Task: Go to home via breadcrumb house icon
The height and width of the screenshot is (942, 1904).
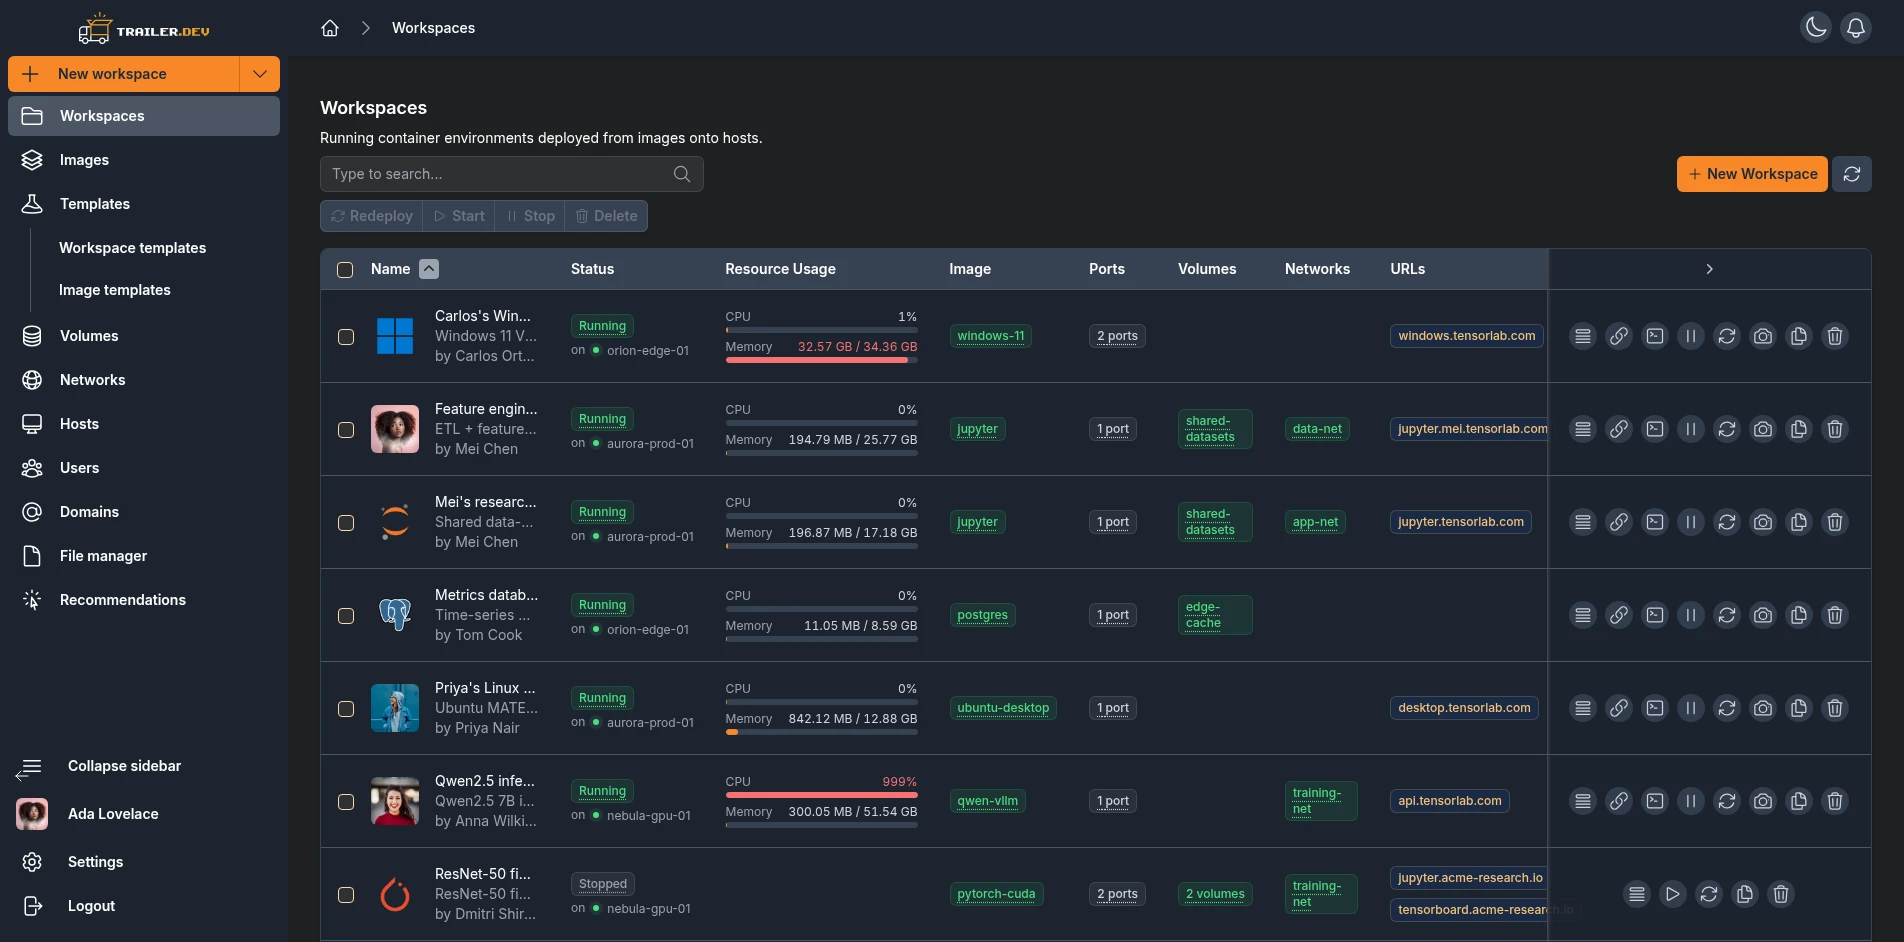Action: [330, 28]
